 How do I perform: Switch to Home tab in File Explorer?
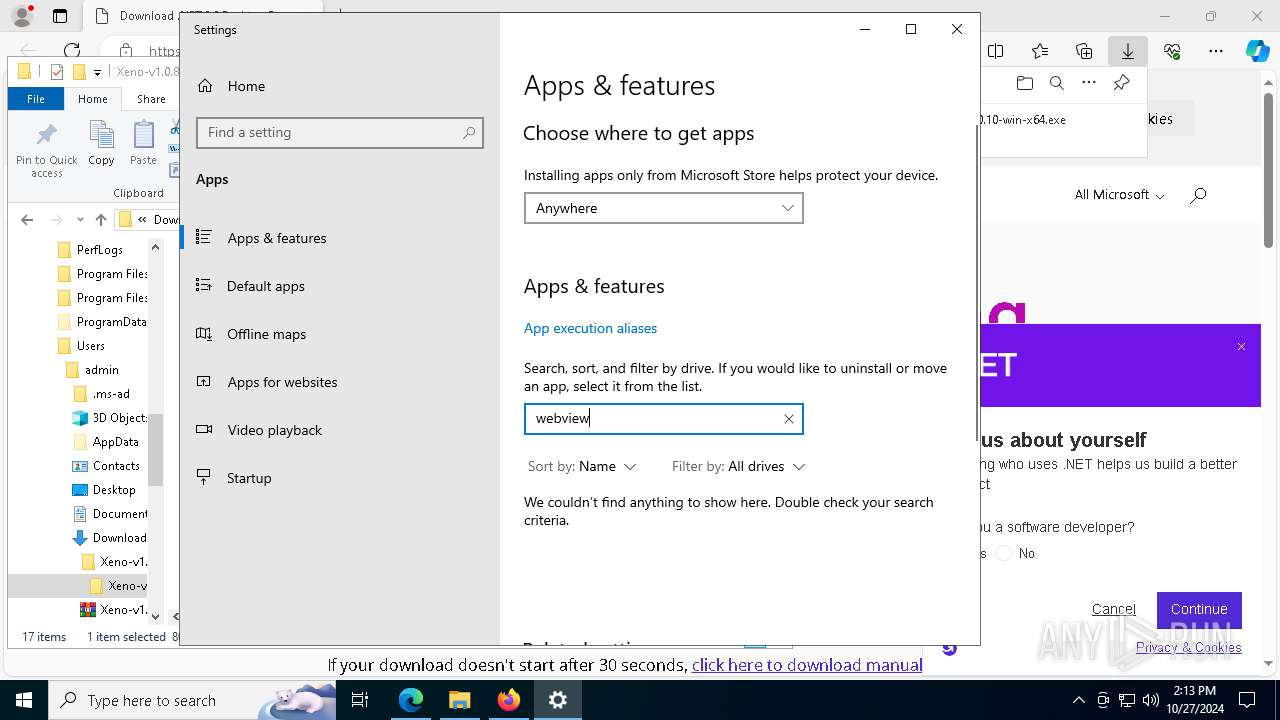coord(93,99)
